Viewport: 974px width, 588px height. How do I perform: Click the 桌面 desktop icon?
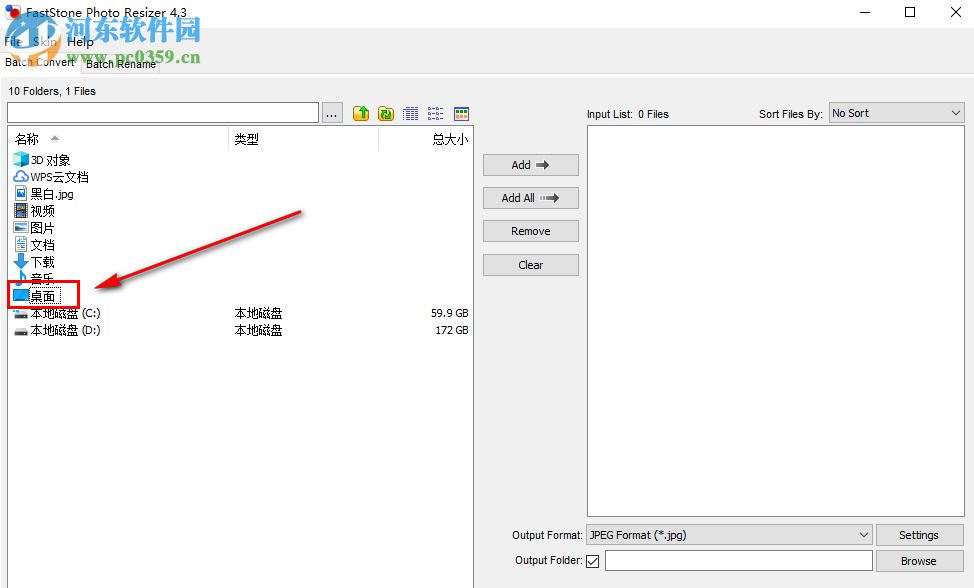click(21, 296)
